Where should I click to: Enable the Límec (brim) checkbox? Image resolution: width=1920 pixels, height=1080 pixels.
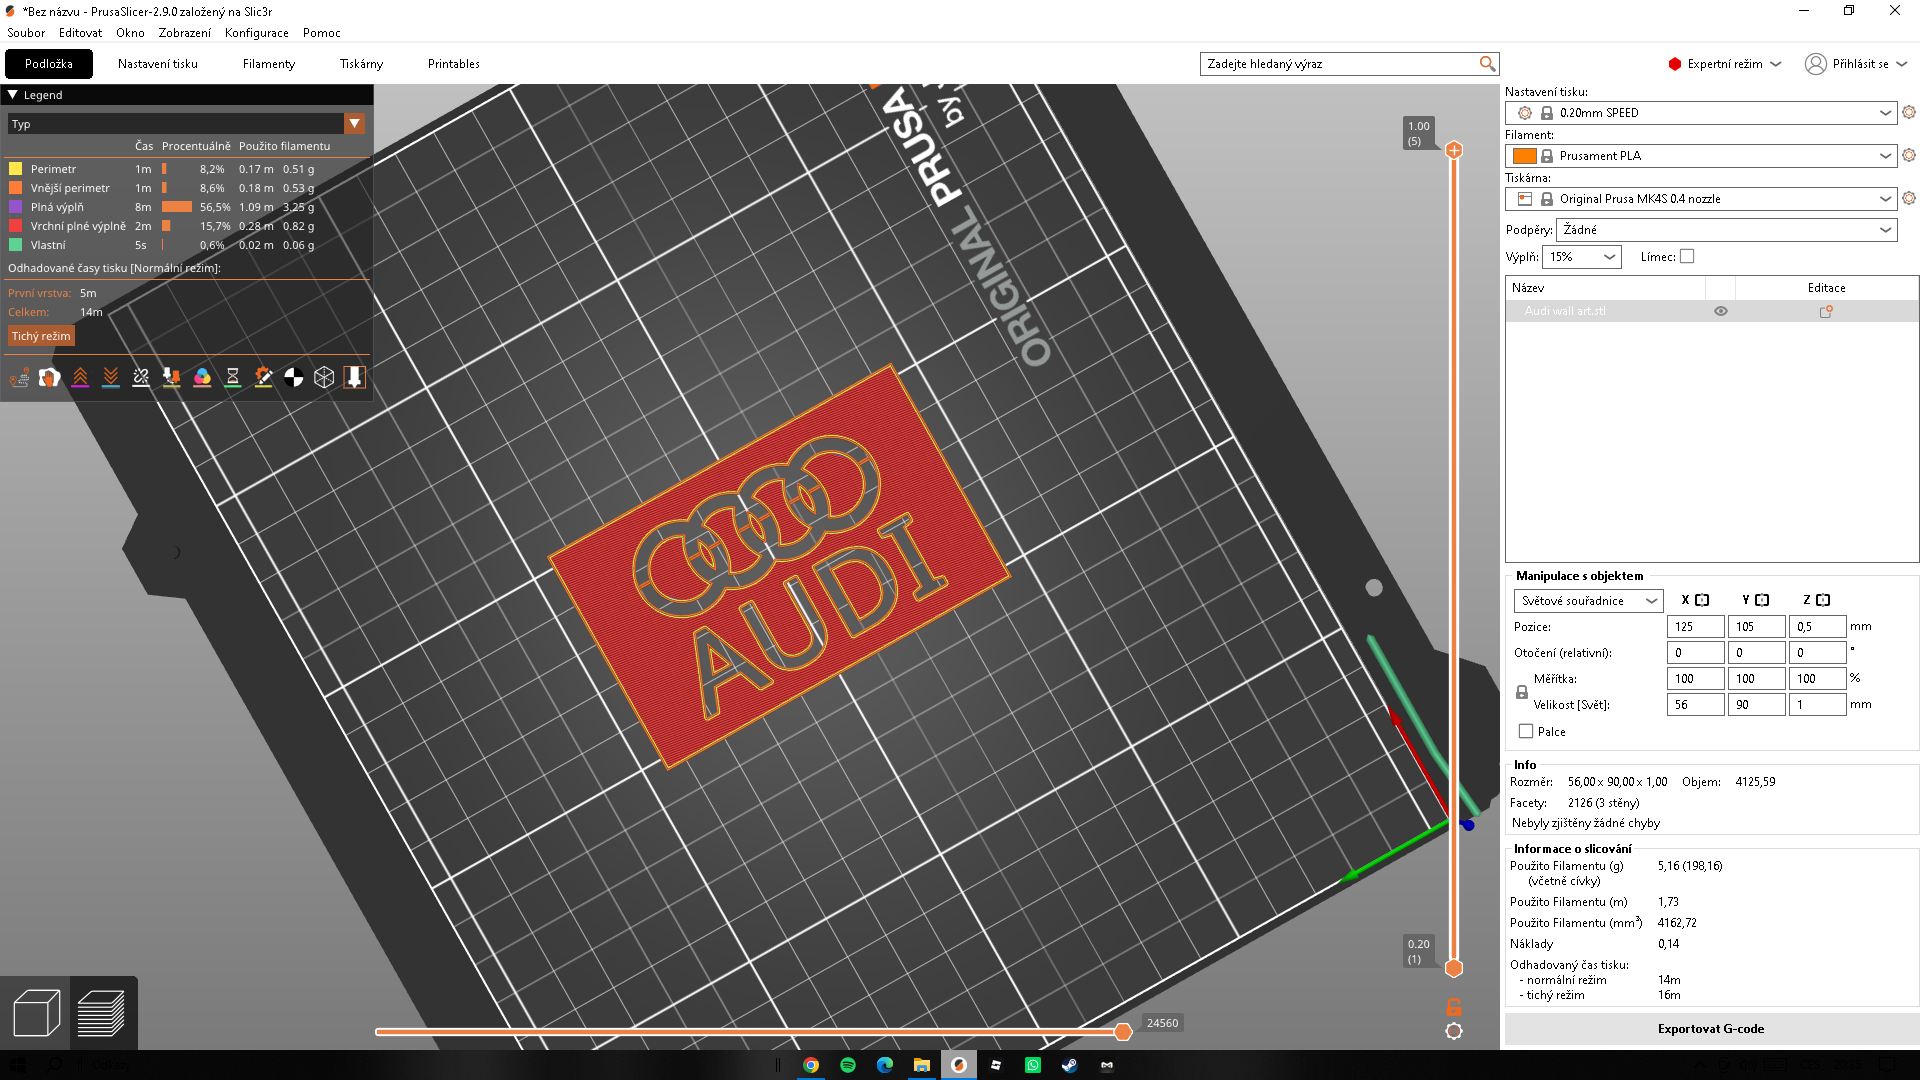coord(1687,257)
